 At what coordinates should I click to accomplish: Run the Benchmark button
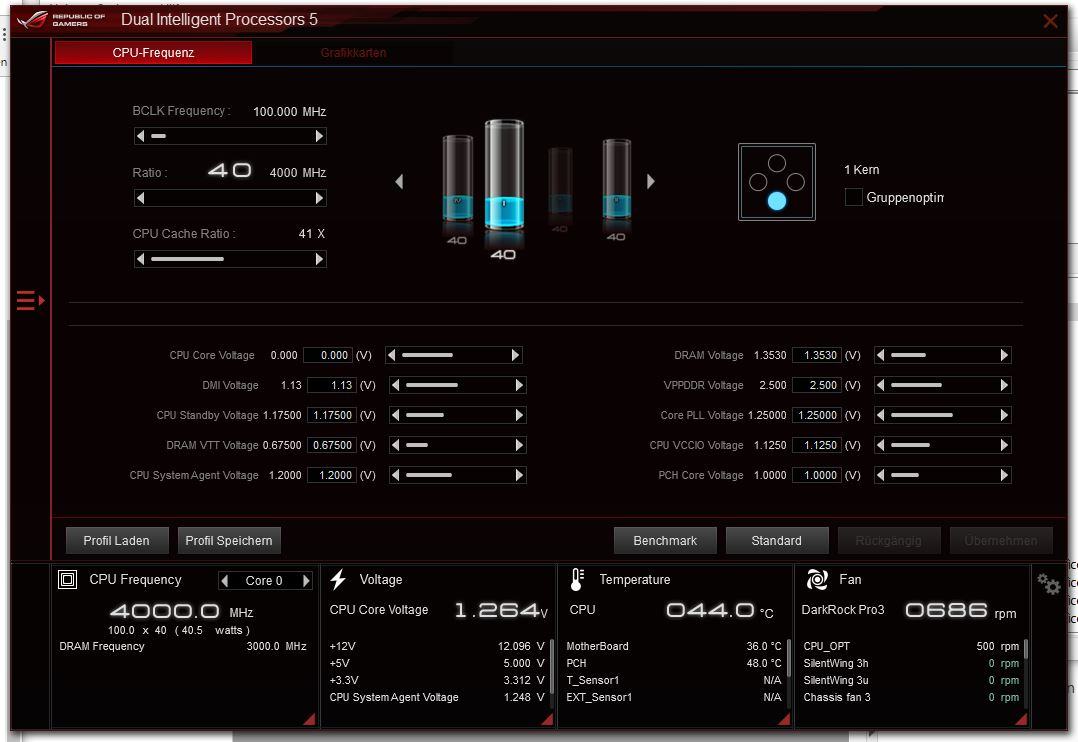[x=665, y=541]
